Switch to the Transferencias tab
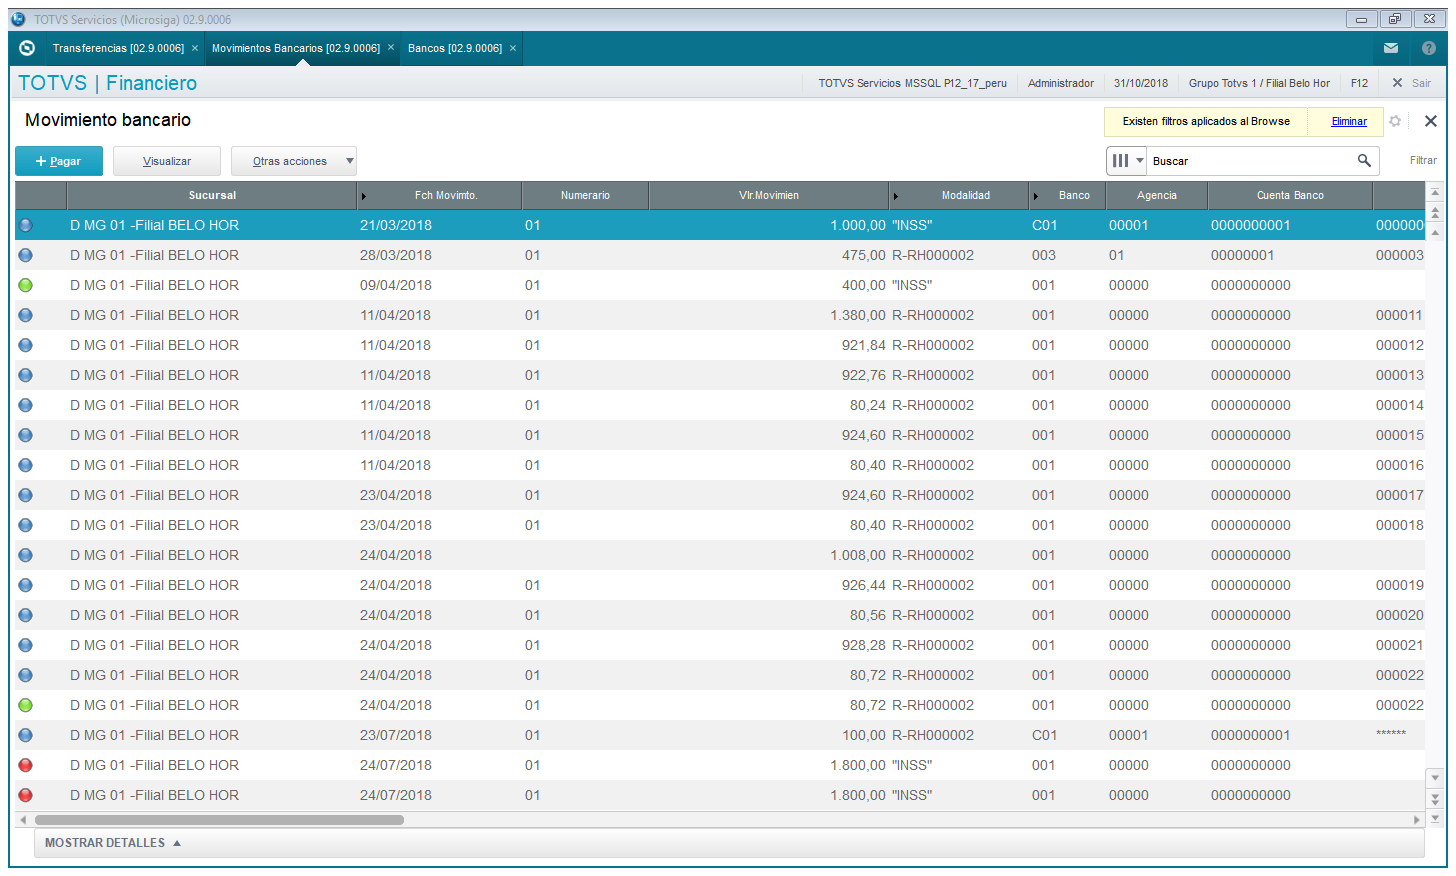Screen dimensions: 1456x876 click(118, 48)
